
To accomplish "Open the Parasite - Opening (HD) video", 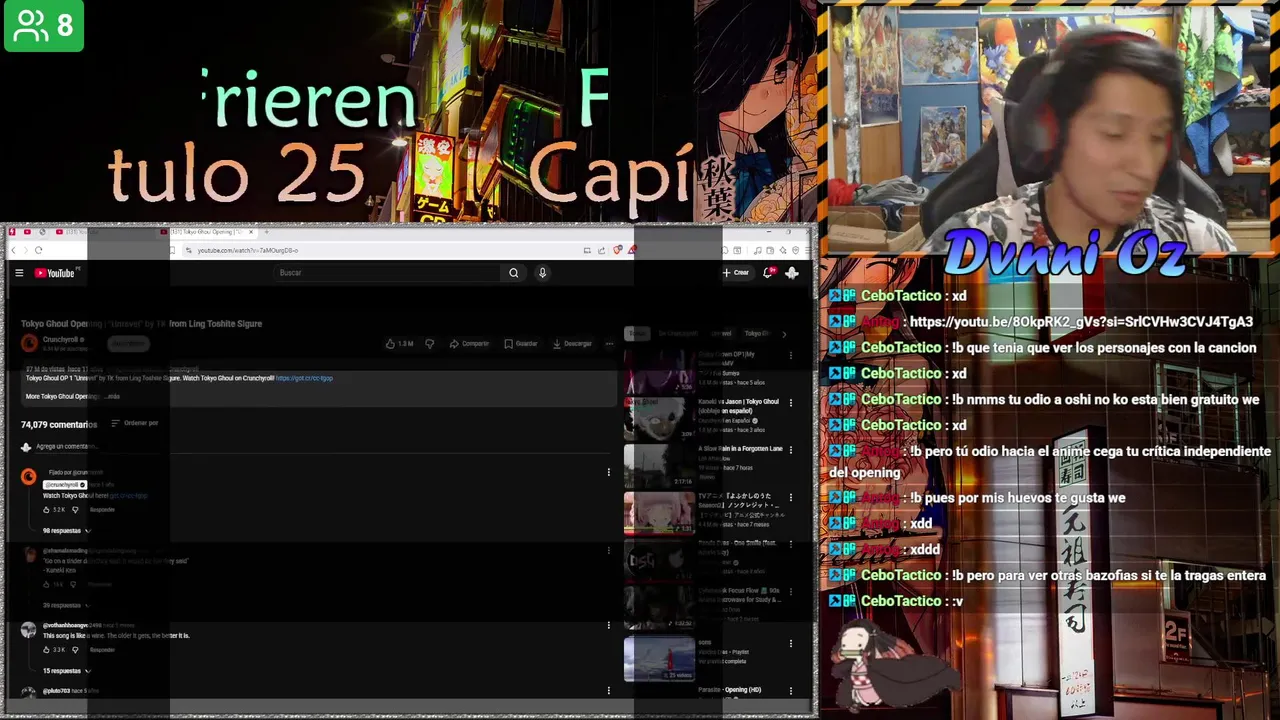I will pyautogui.click(x=730, y=690).
